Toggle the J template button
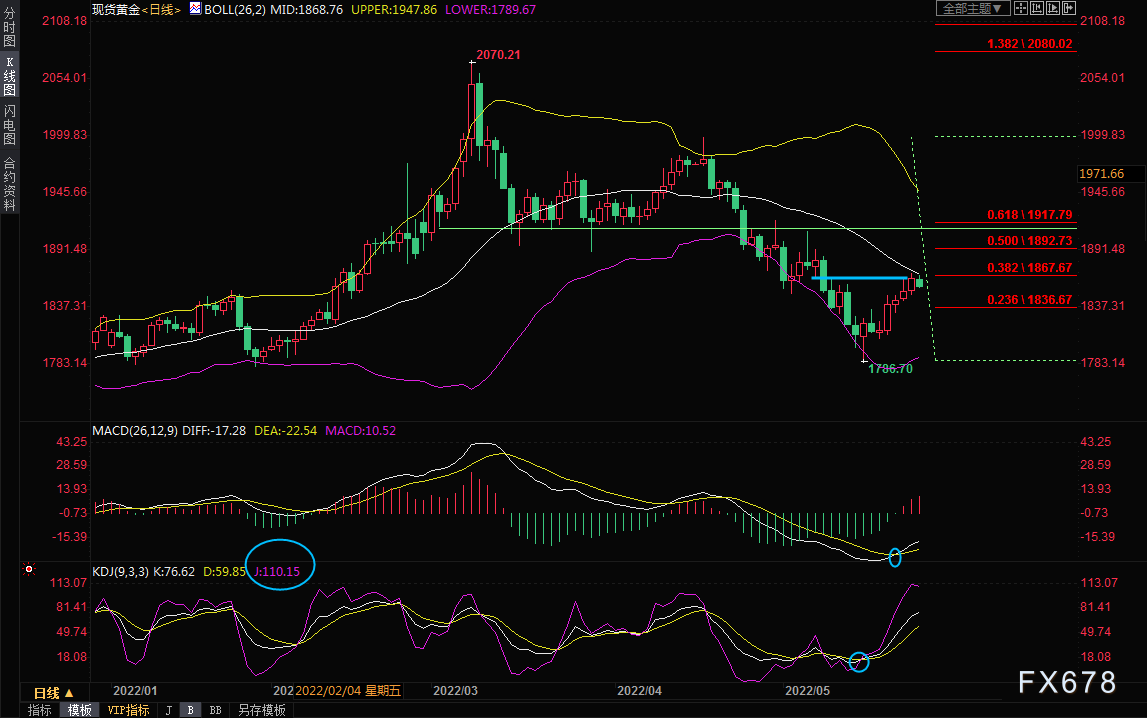The image size is (1147, 718). 169,710
